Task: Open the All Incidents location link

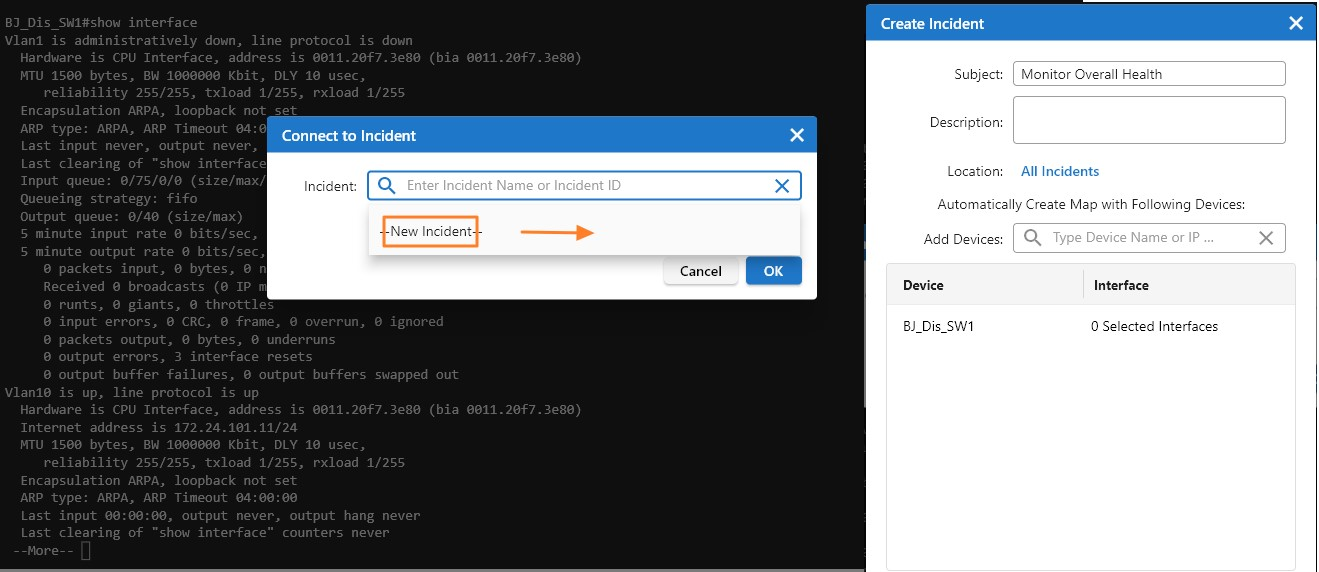Action: tap(1060, 172)
